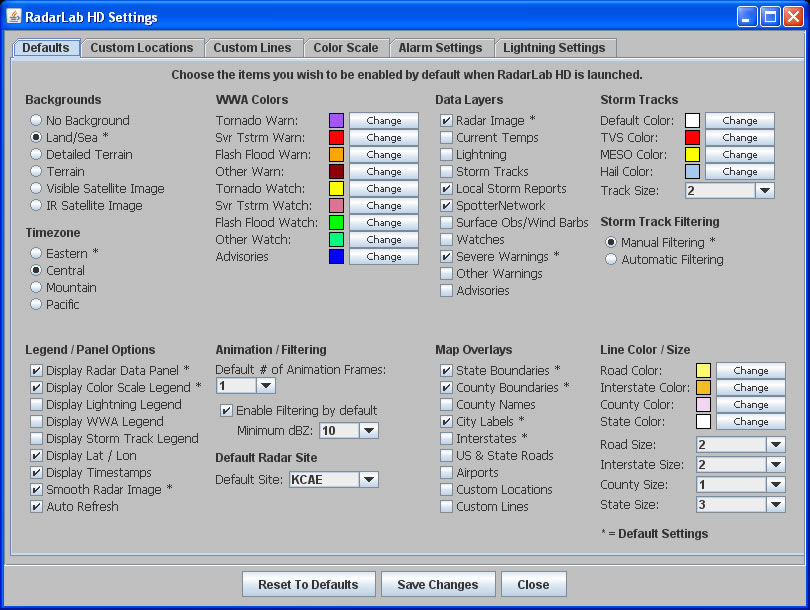Change the TVS Color

coord(740,137)
